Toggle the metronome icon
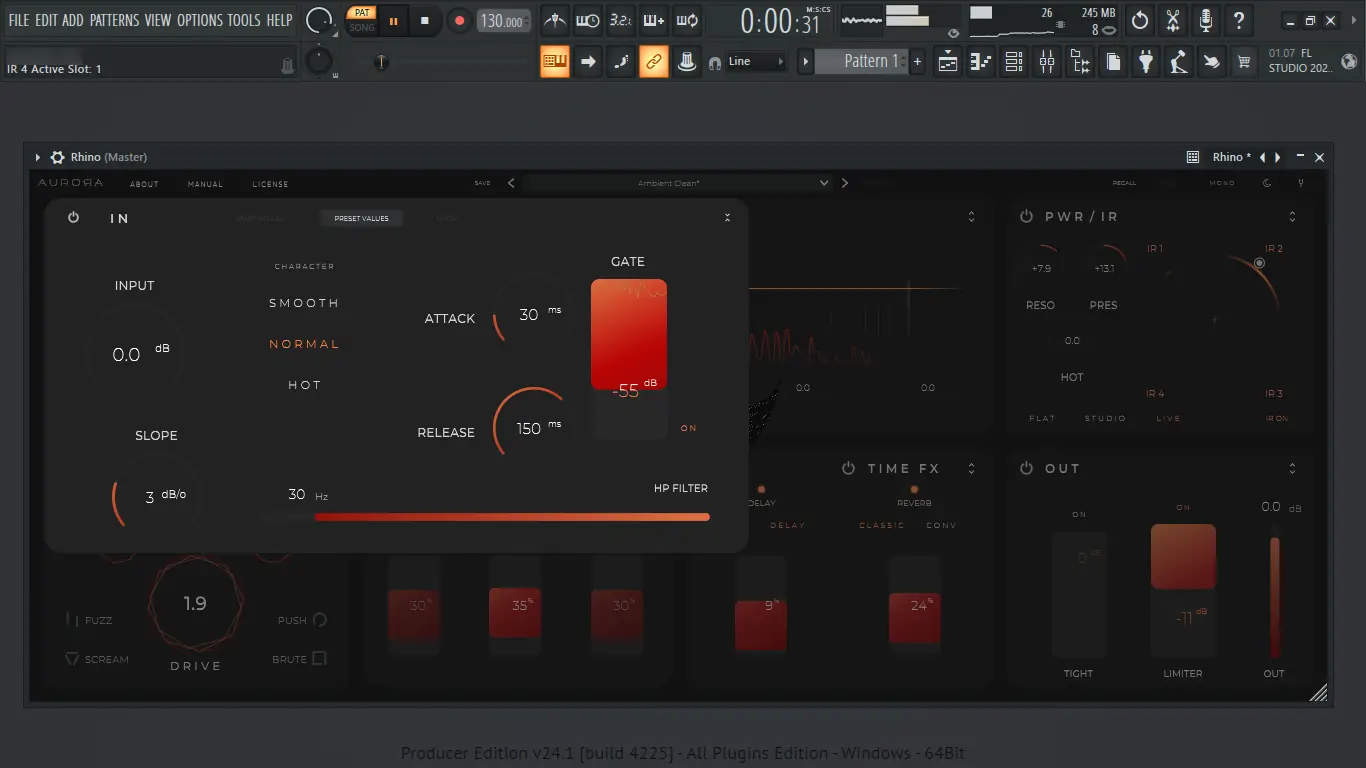This screenshot has width=1366, height=768. click(x=555, y=20)
